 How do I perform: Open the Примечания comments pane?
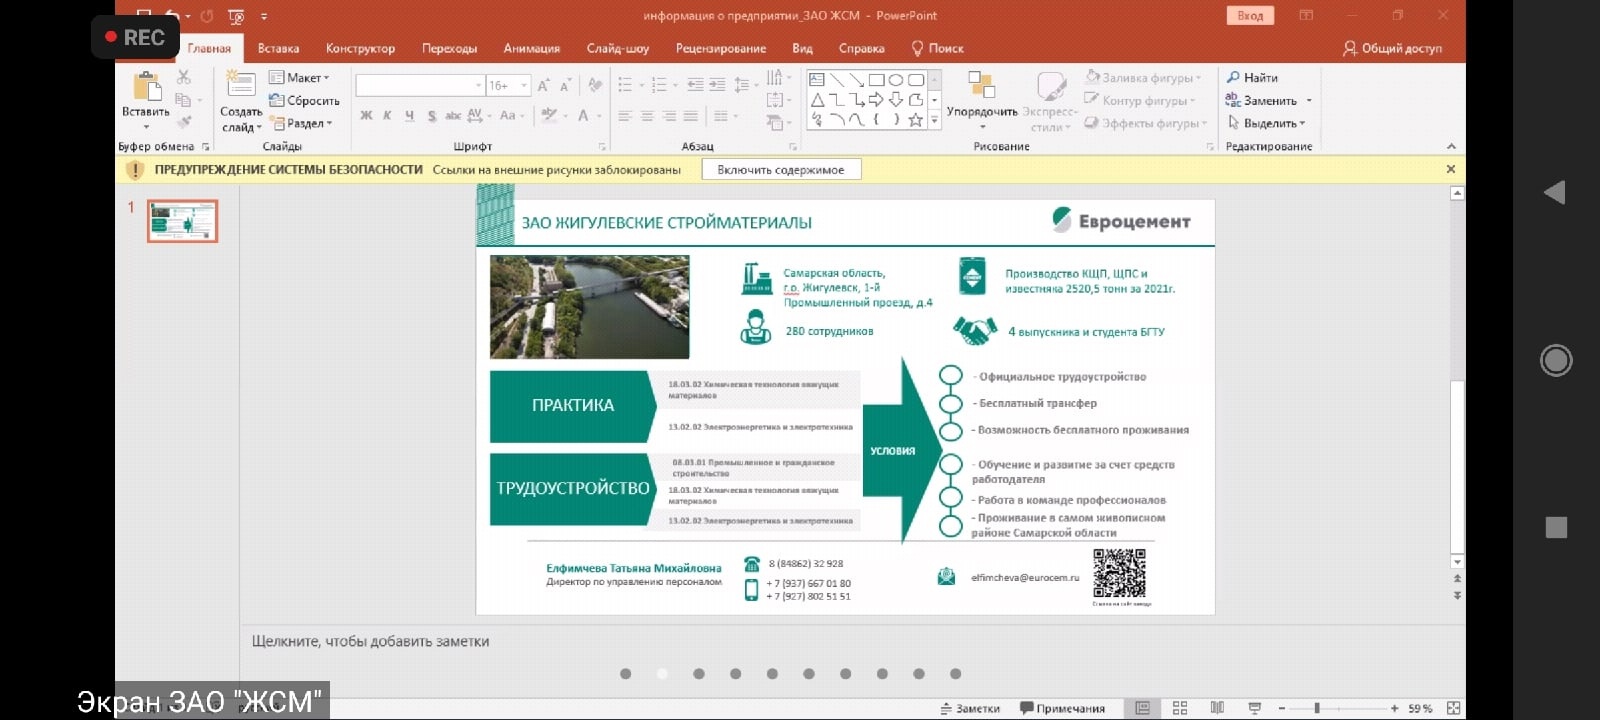coord(1062,708)
